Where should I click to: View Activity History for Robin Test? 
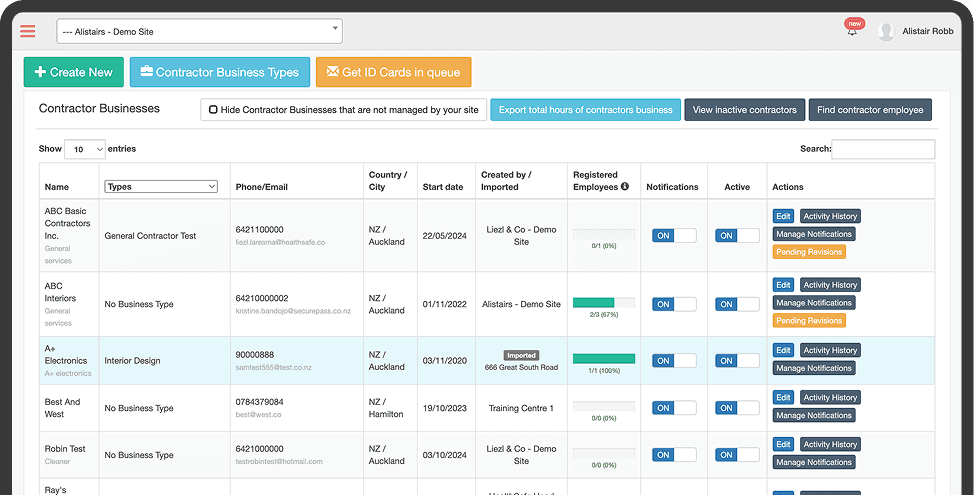(830, 445)
